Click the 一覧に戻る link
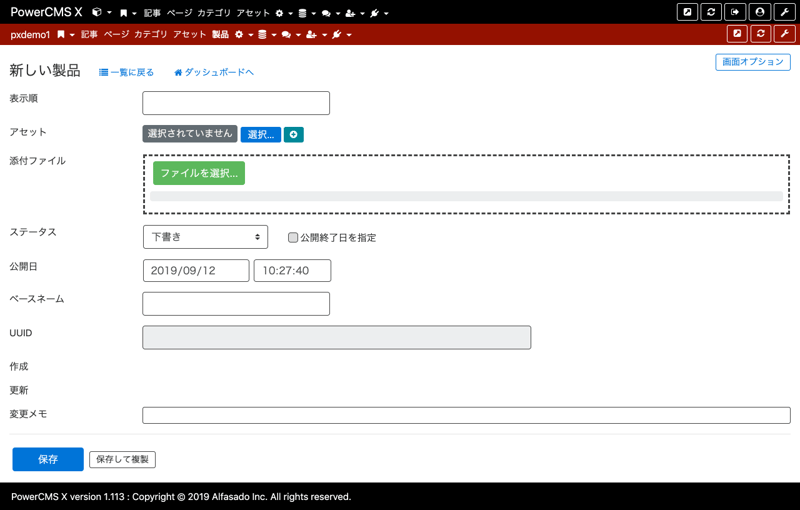This screenshot has height=510, width=800. pyautogui.click(x=127, y=72)
